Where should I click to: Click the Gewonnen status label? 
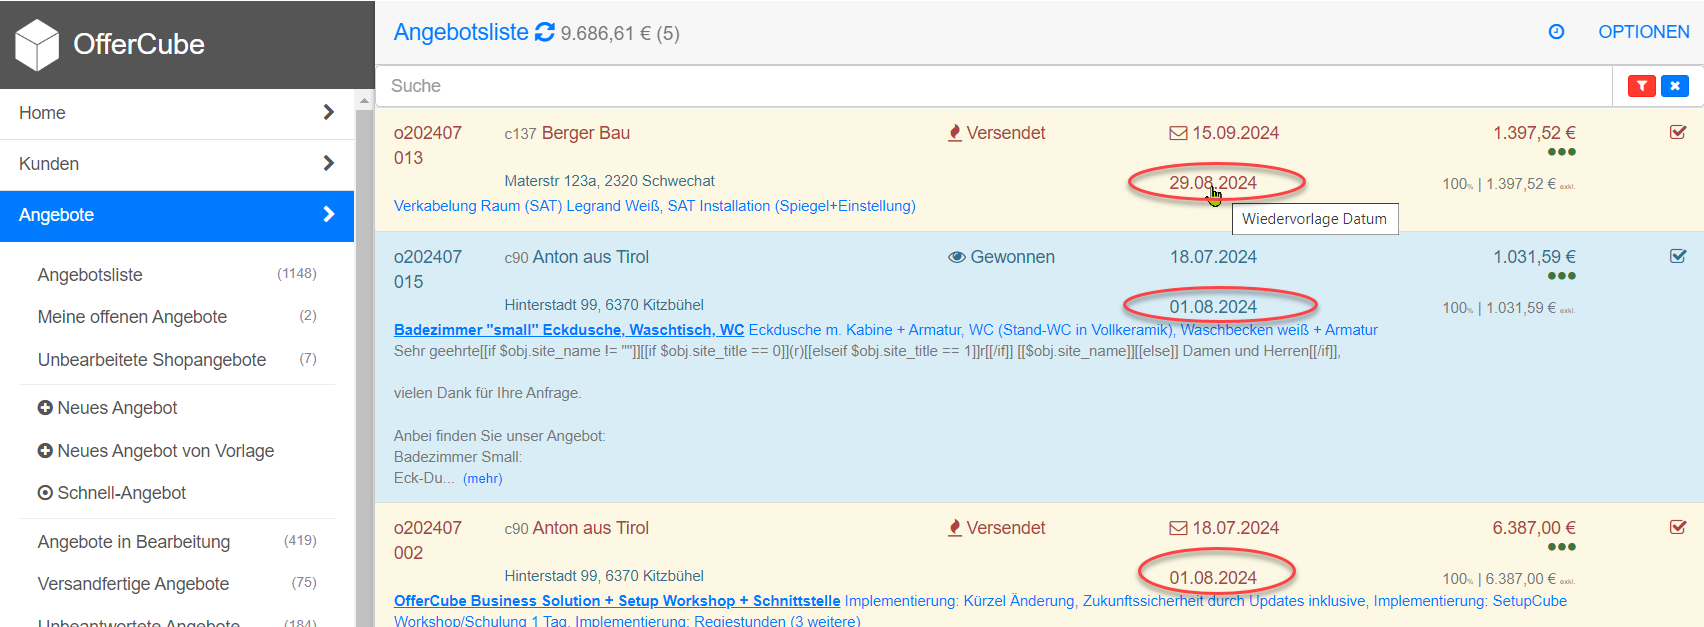point(1012,257)
